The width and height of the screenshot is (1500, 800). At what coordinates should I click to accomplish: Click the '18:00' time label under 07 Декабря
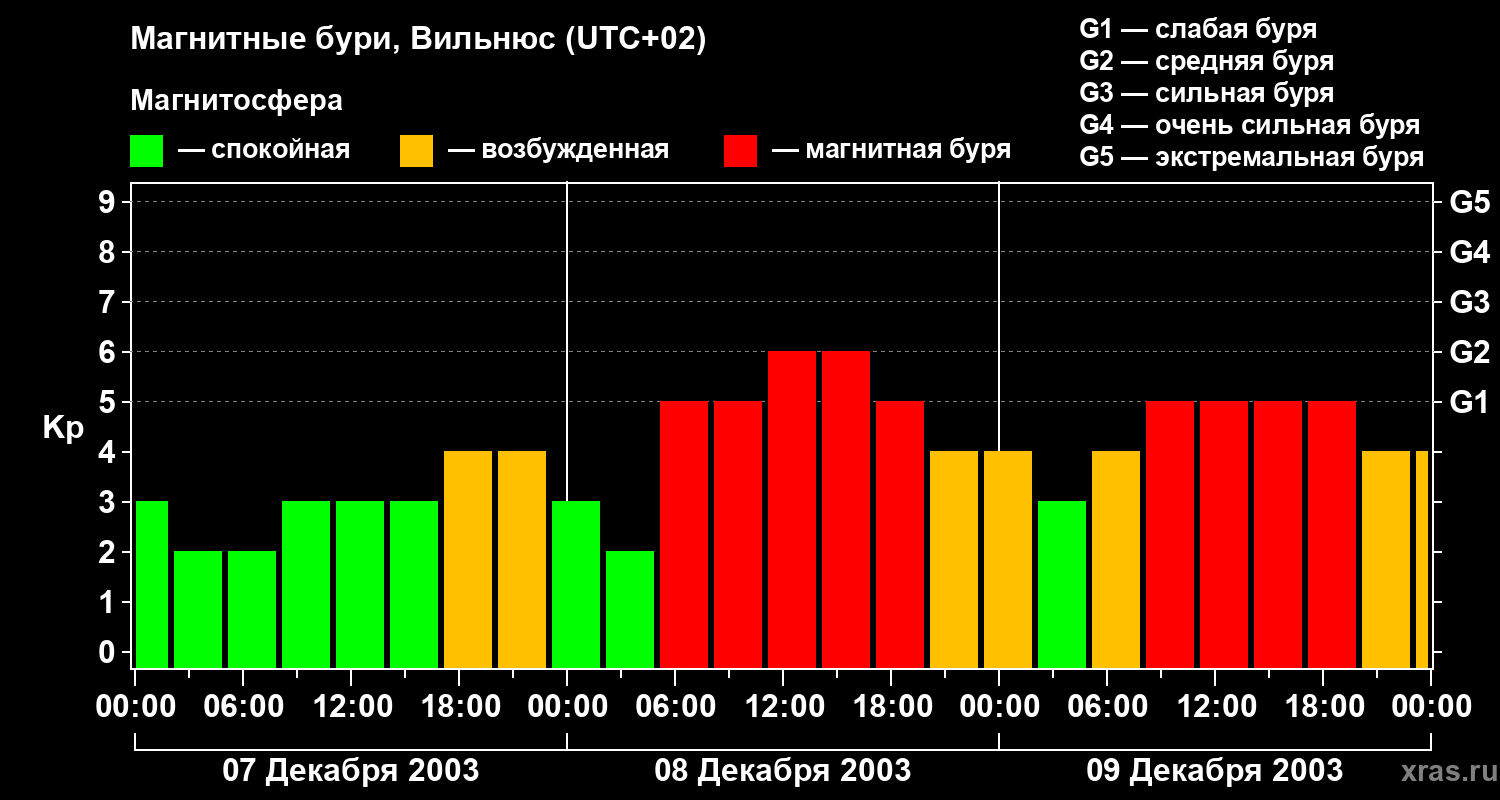tap(459, 706)
